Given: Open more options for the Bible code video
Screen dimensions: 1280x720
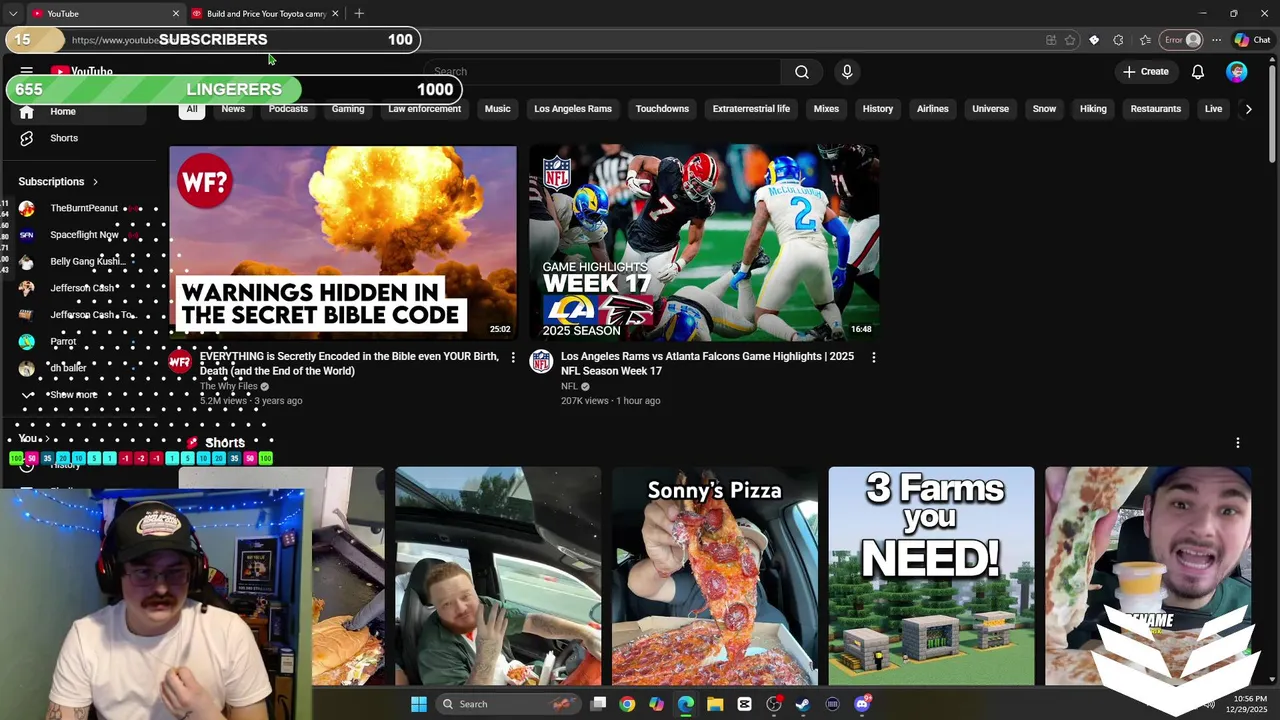Looking at the screenshot, I should 513,357.
